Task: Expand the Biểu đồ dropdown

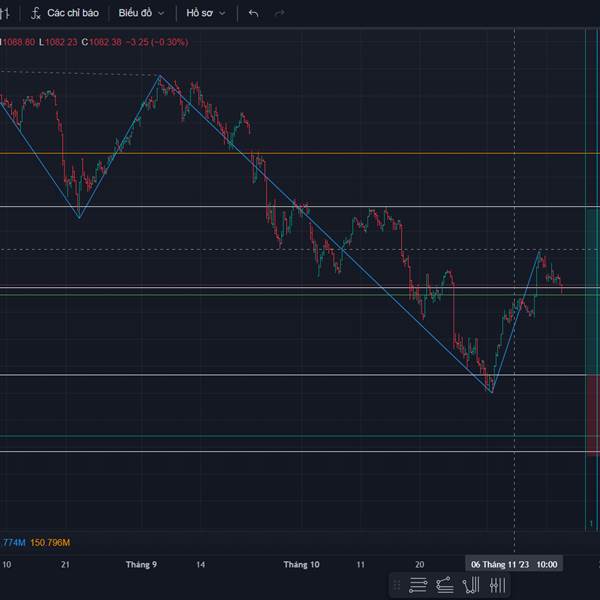Action: click(140, 13)
